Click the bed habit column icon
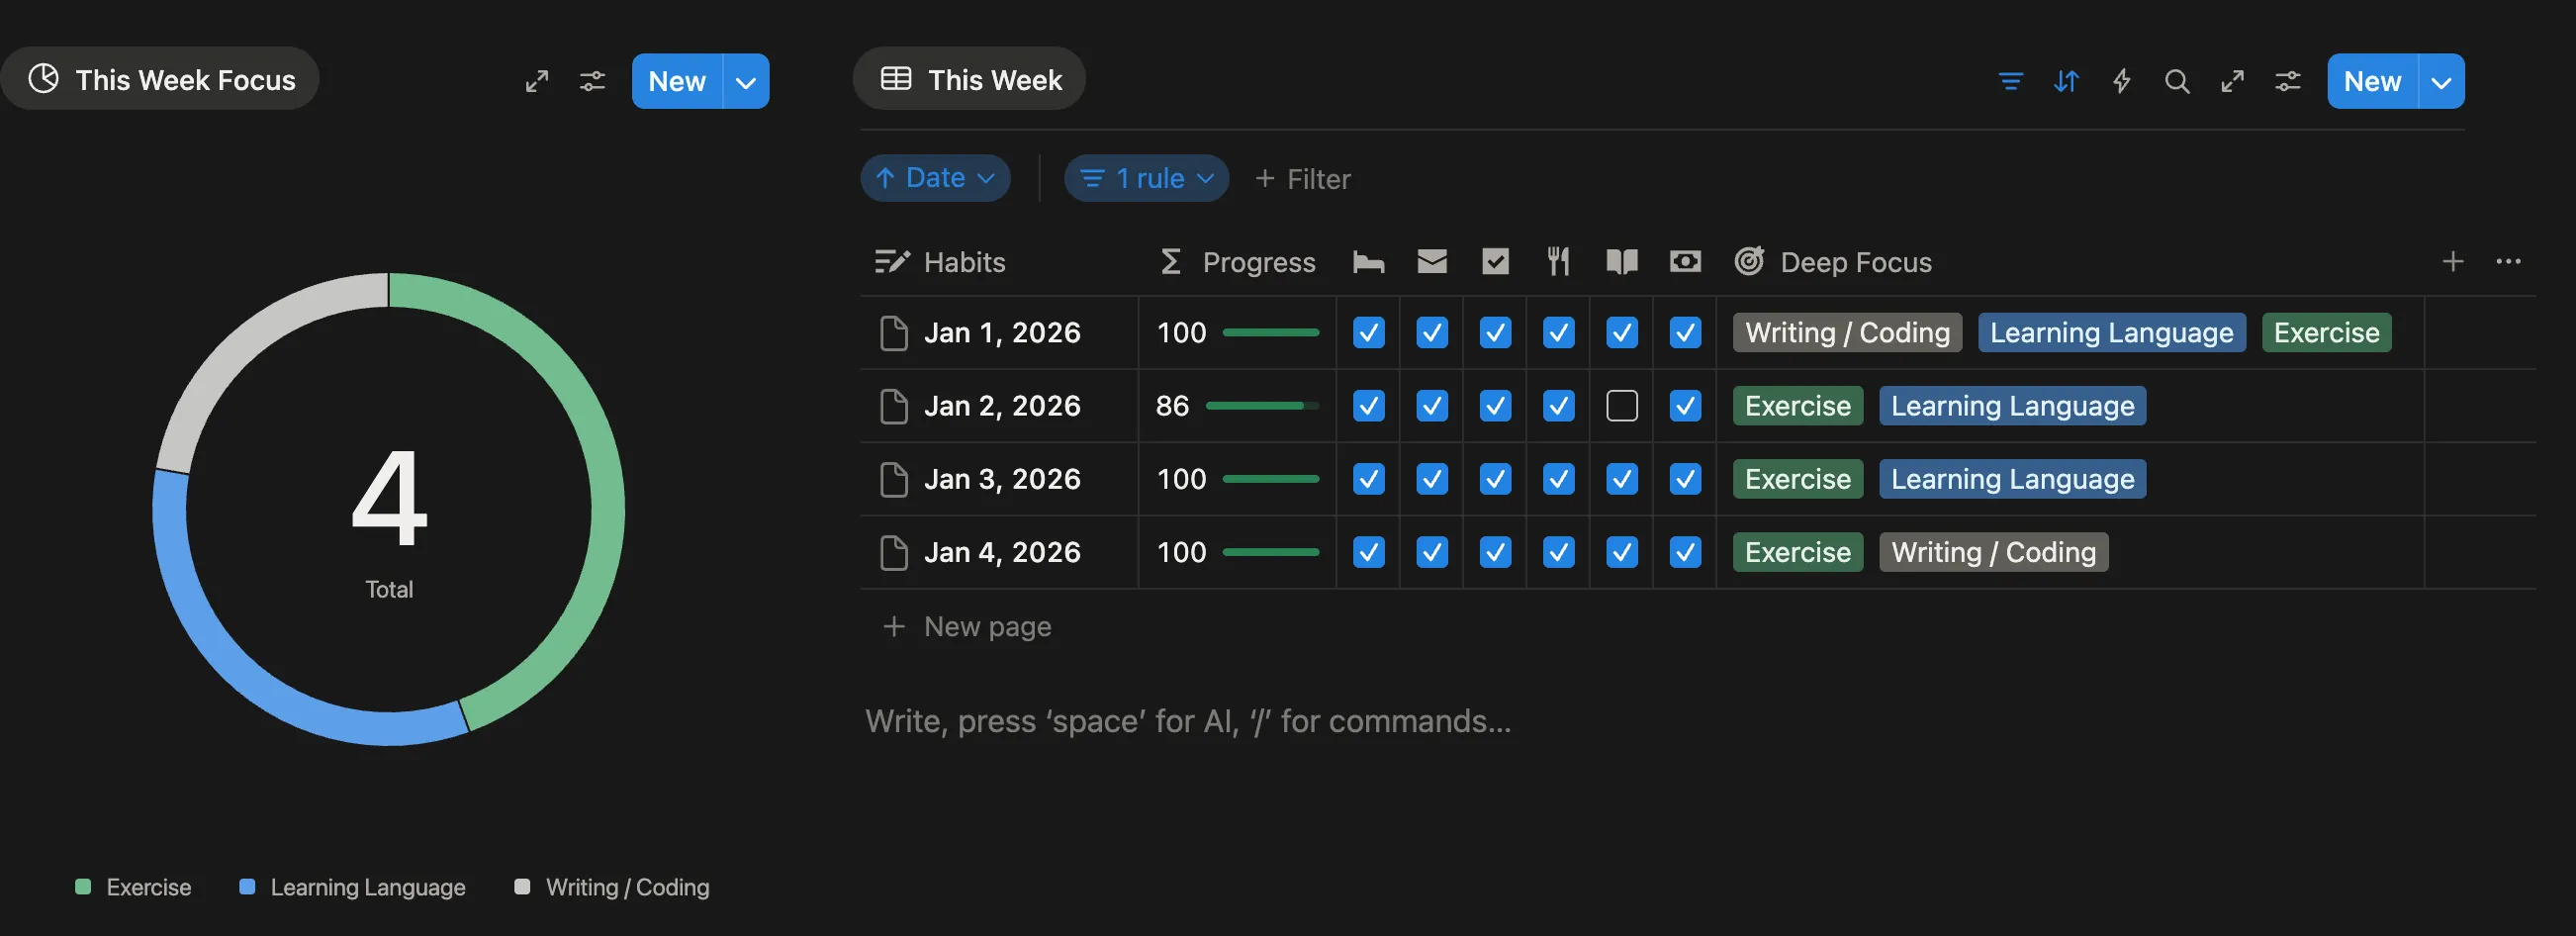The image size is (2576, 936). (x=1368, y=261)
